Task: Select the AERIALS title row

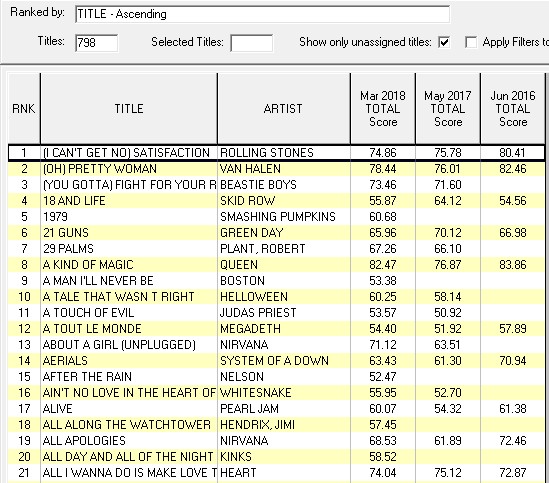Action: point(276,361)
